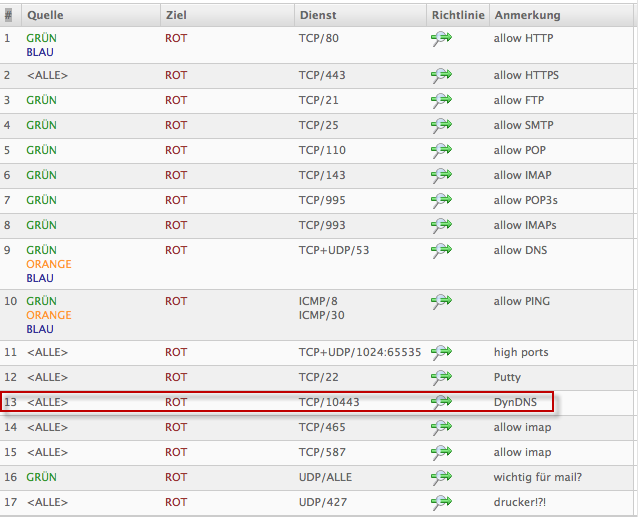Screen dimensions: 639x517
Task: Click the 'wichtig für mail?' remark
Action: (536, 477)
